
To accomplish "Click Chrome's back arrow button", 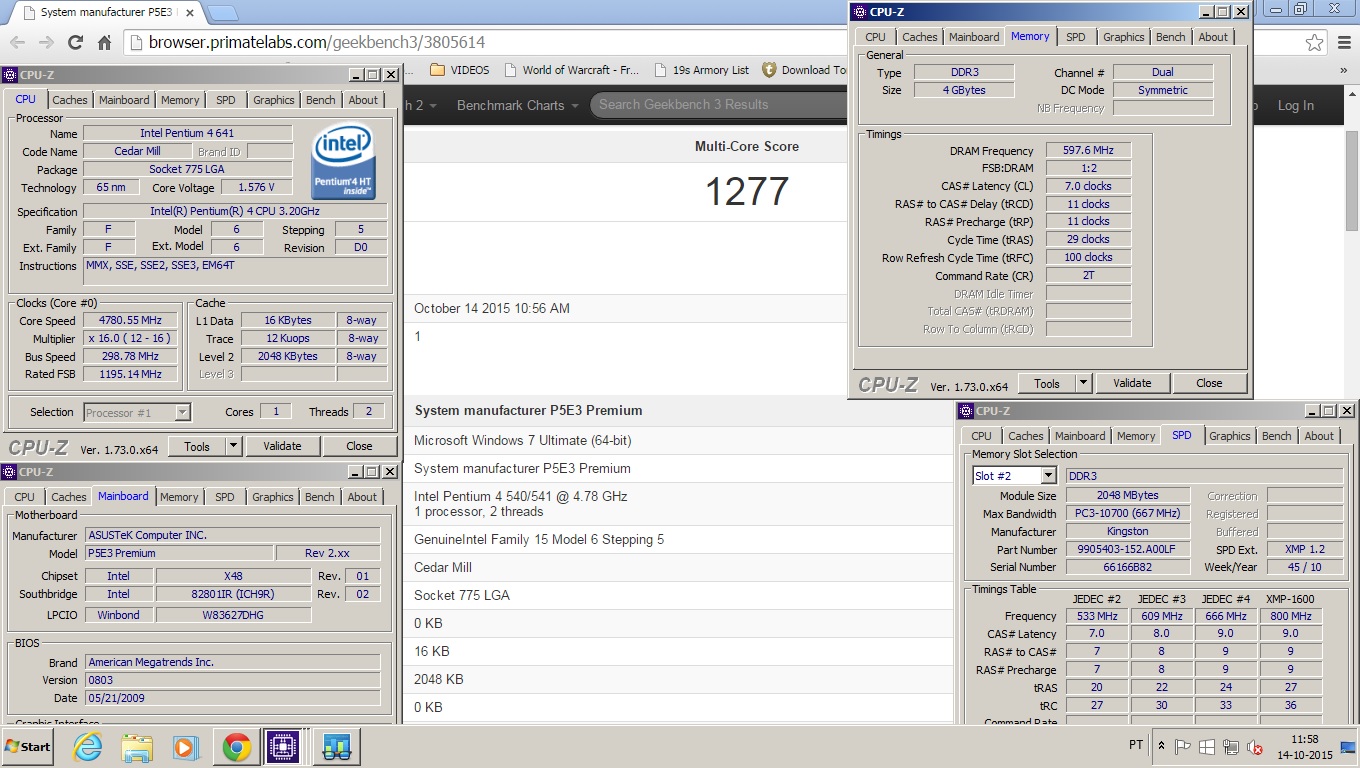I will 17,42.
